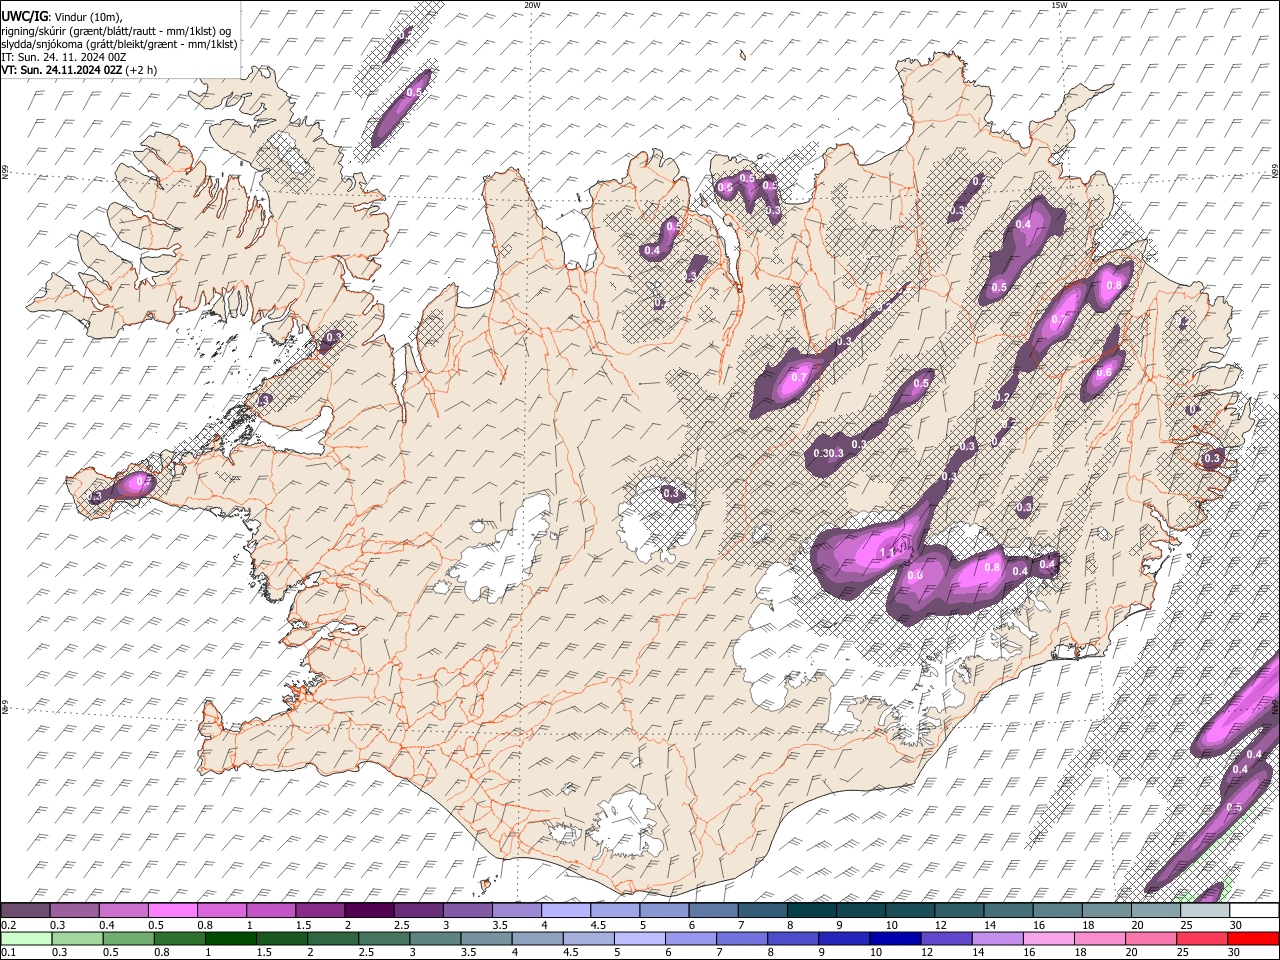Pick the palest green swatch starting the rain legend
The width and height of the screenshot is (1280, 960).
point(25,938)
